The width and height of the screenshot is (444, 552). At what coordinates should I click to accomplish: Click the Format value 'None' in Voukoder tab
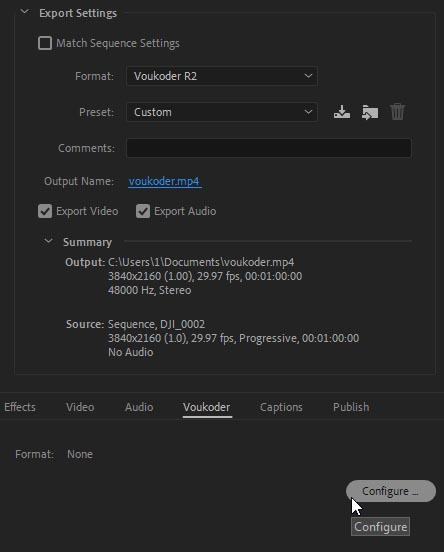(80, 454)
